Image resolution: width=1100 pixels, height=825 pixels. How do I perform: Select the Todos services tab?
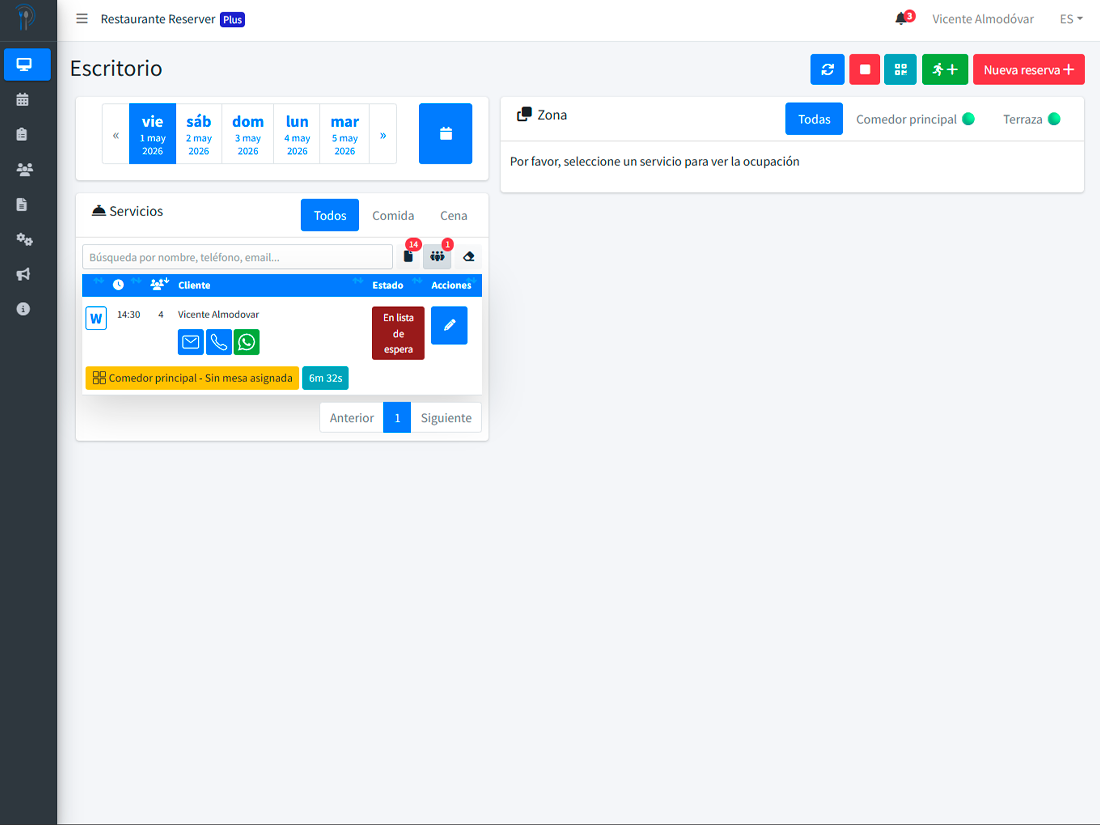pyautogui.click(x=330, y=215)
